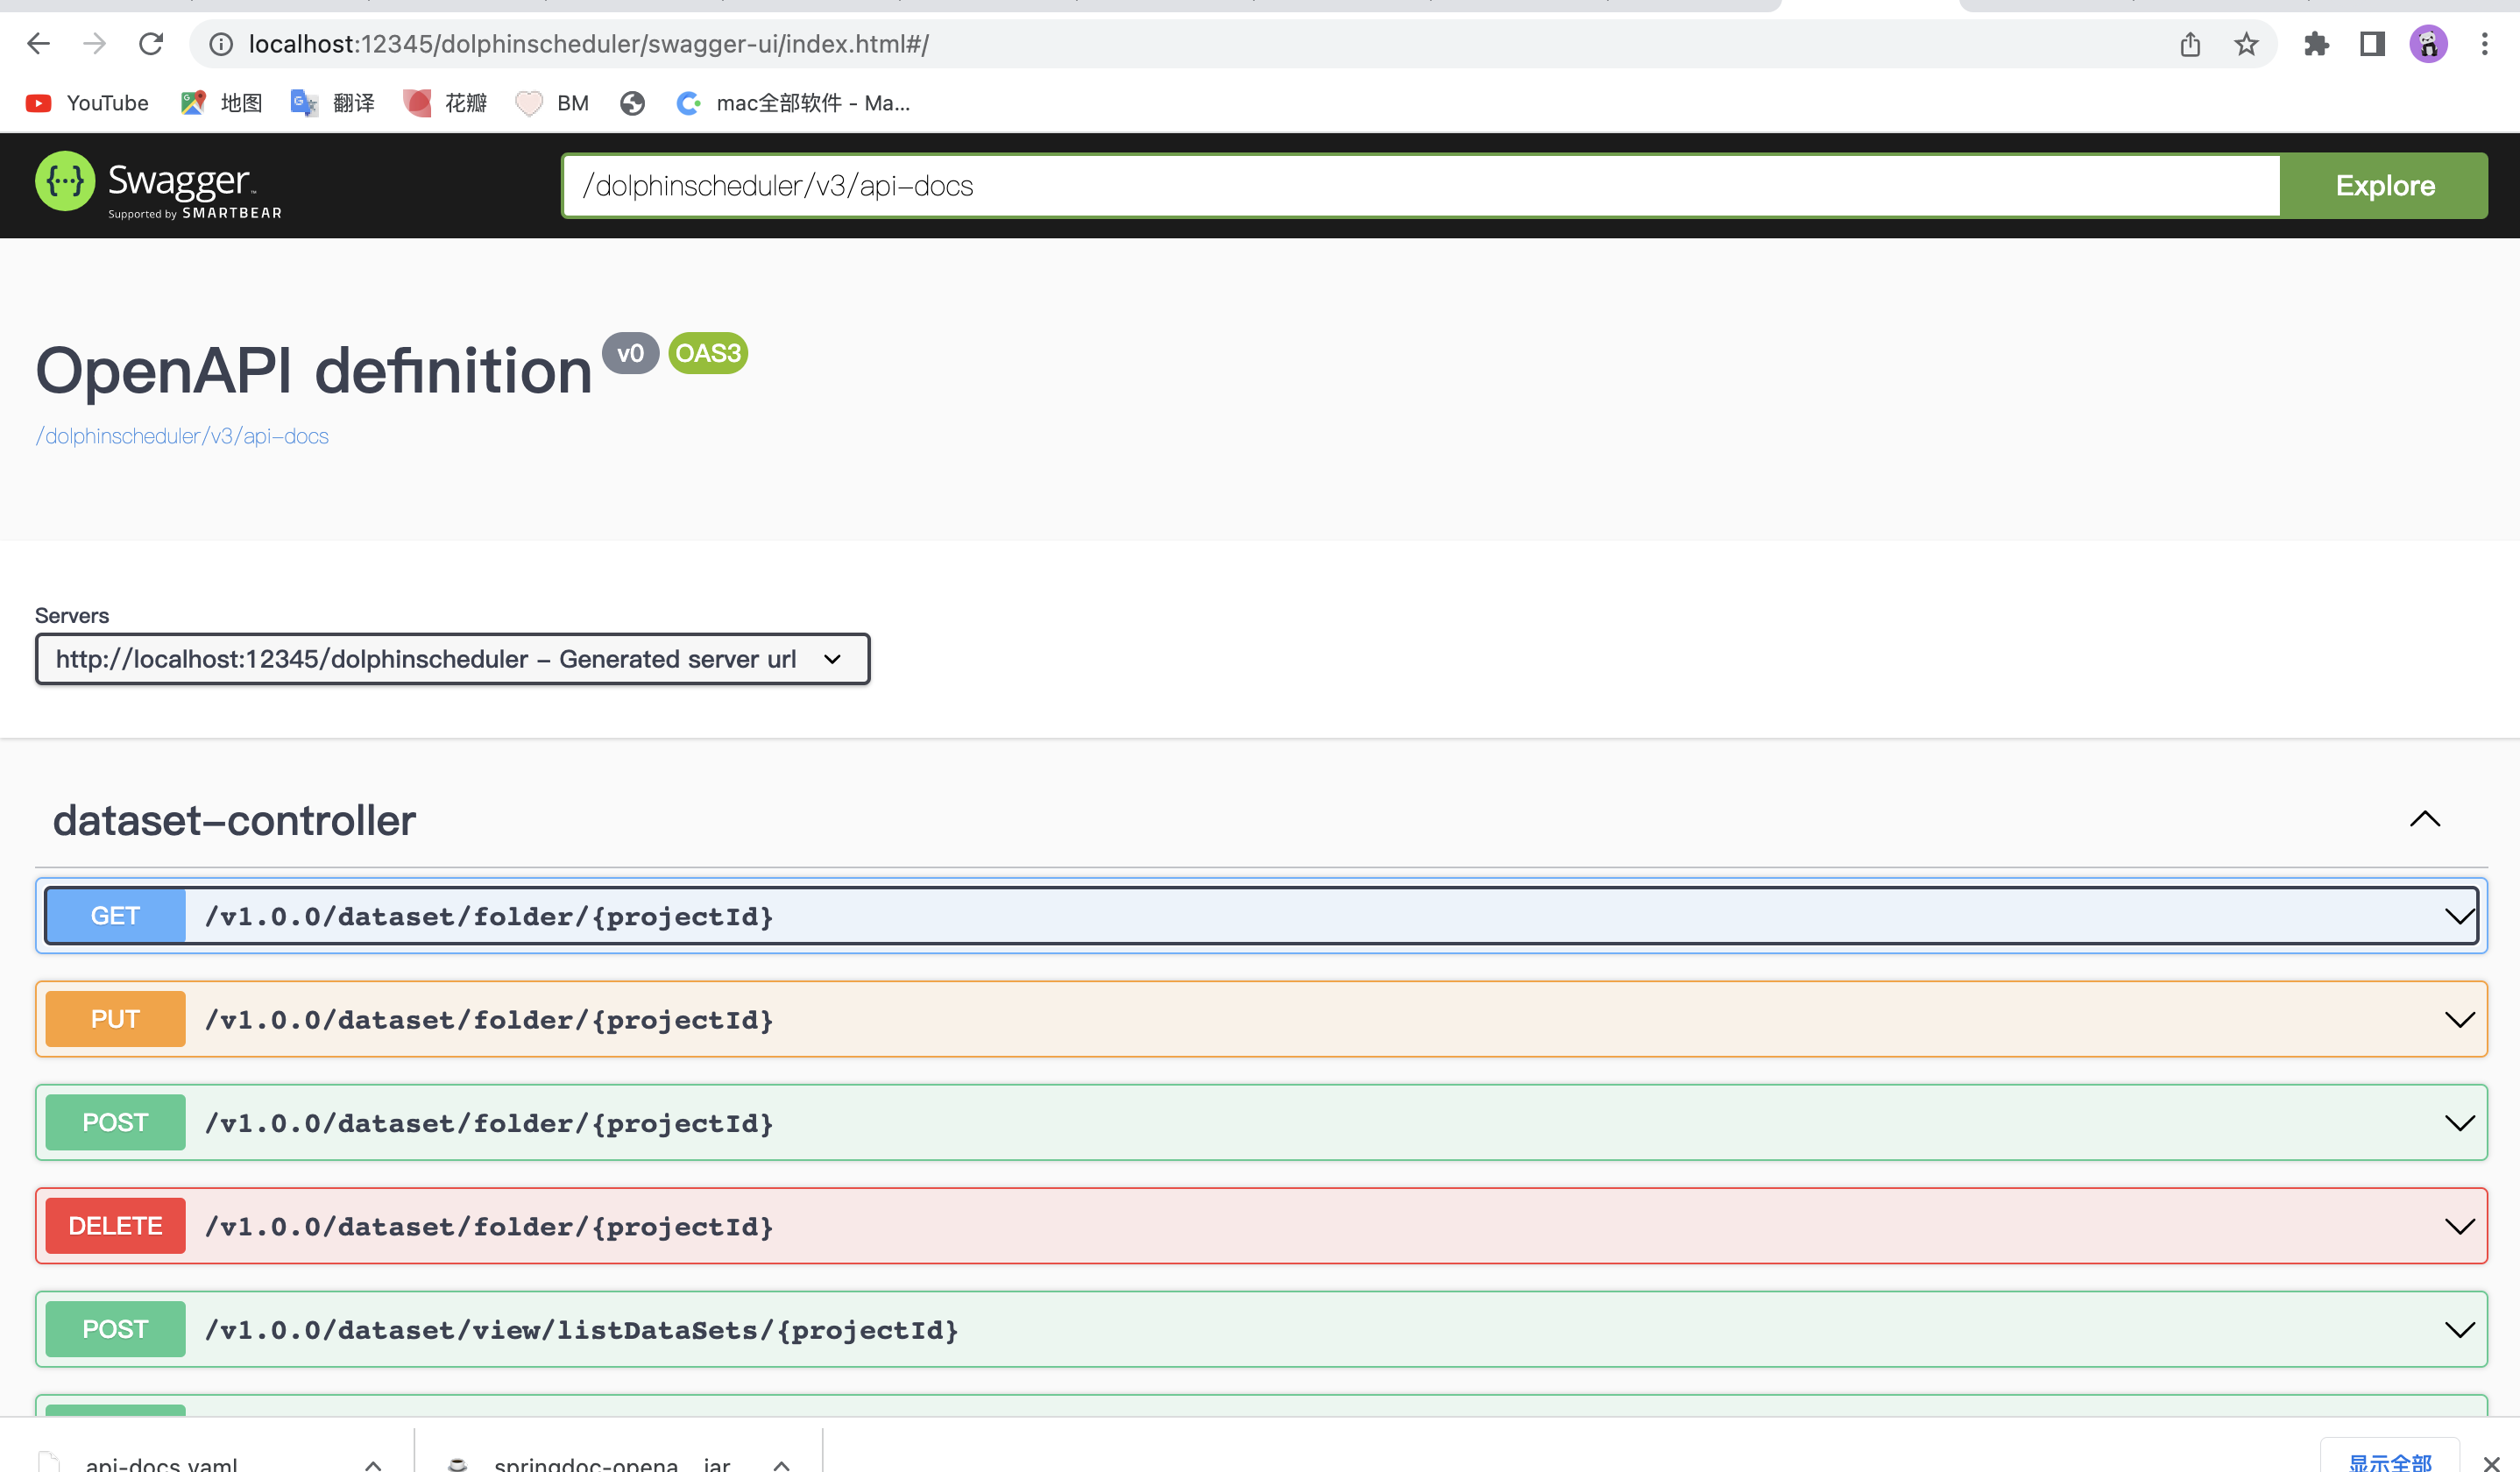This screenshot has height=1472, width=2520.
Task: Toggle the browser side panel icon
Action: [x=2372, y=44]
